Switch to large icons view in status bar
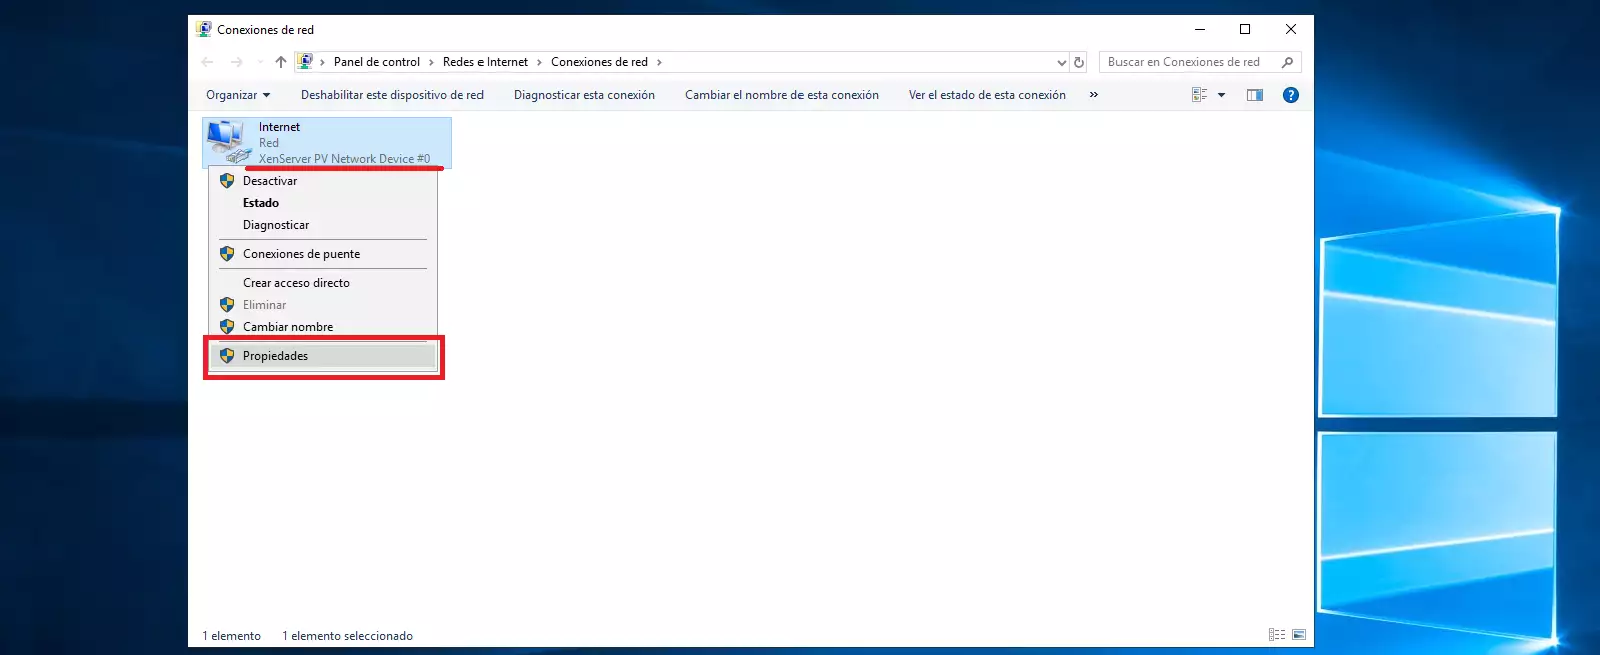 [1299, 635]
